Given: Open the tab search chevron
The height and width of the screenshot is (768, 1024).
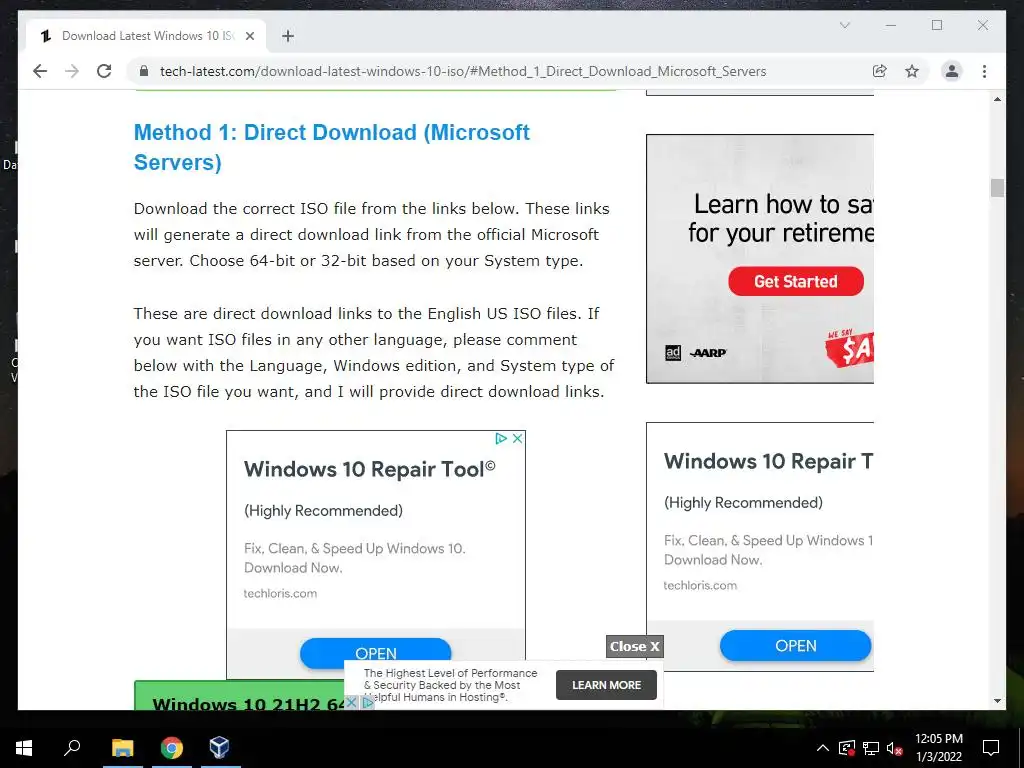Looking at the screenshot, I should click(844, 25).
